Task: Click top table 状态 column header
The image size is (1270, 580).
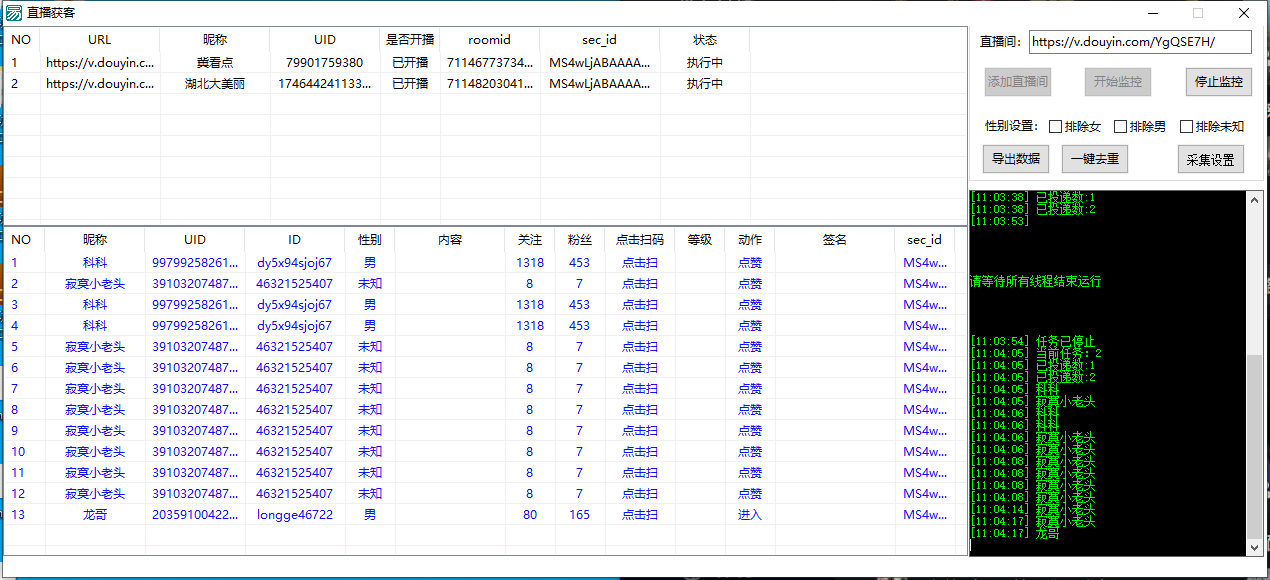Action: coord(705,40)
